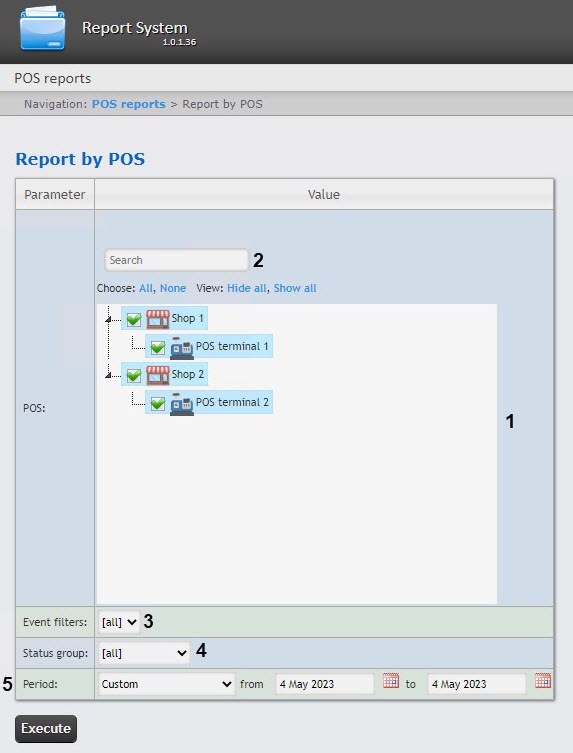Collapse the Shop 1 tree node
This screenshot has height=753, width=573.
click(109, 319)
